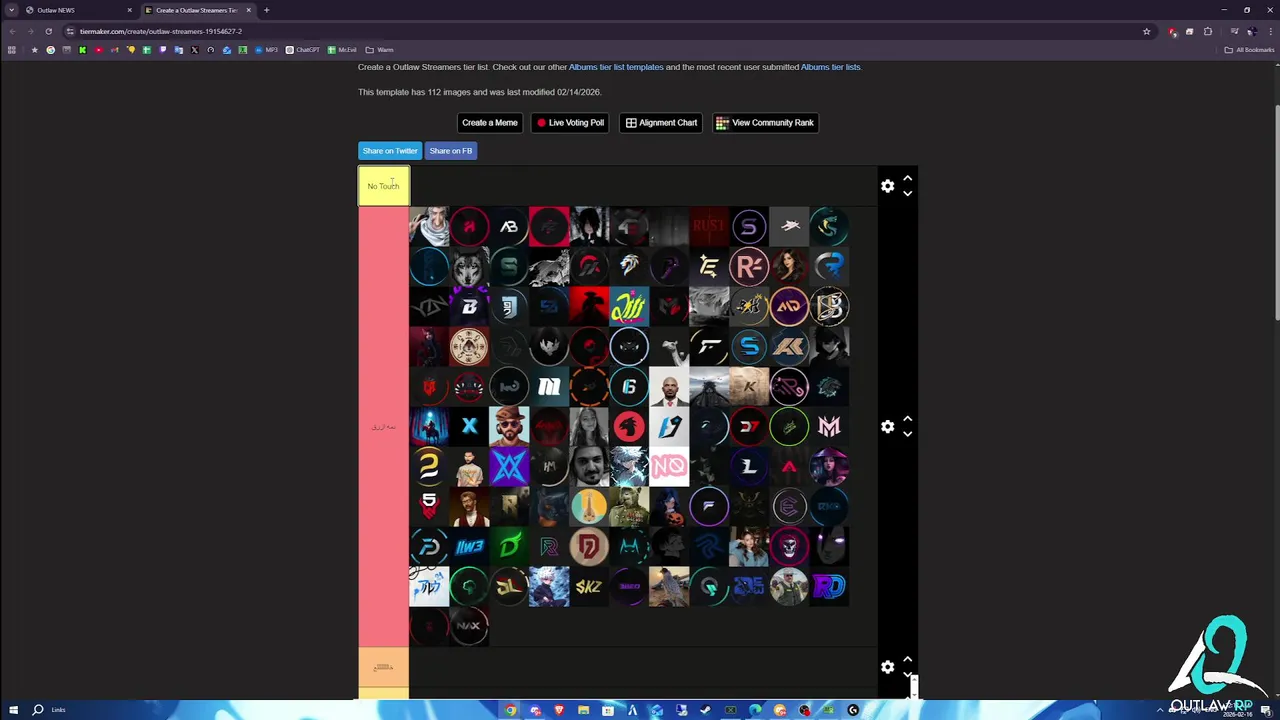Bookmark this page with the star
This screenshot has width=1280, height=720.
coord(1146,31)
